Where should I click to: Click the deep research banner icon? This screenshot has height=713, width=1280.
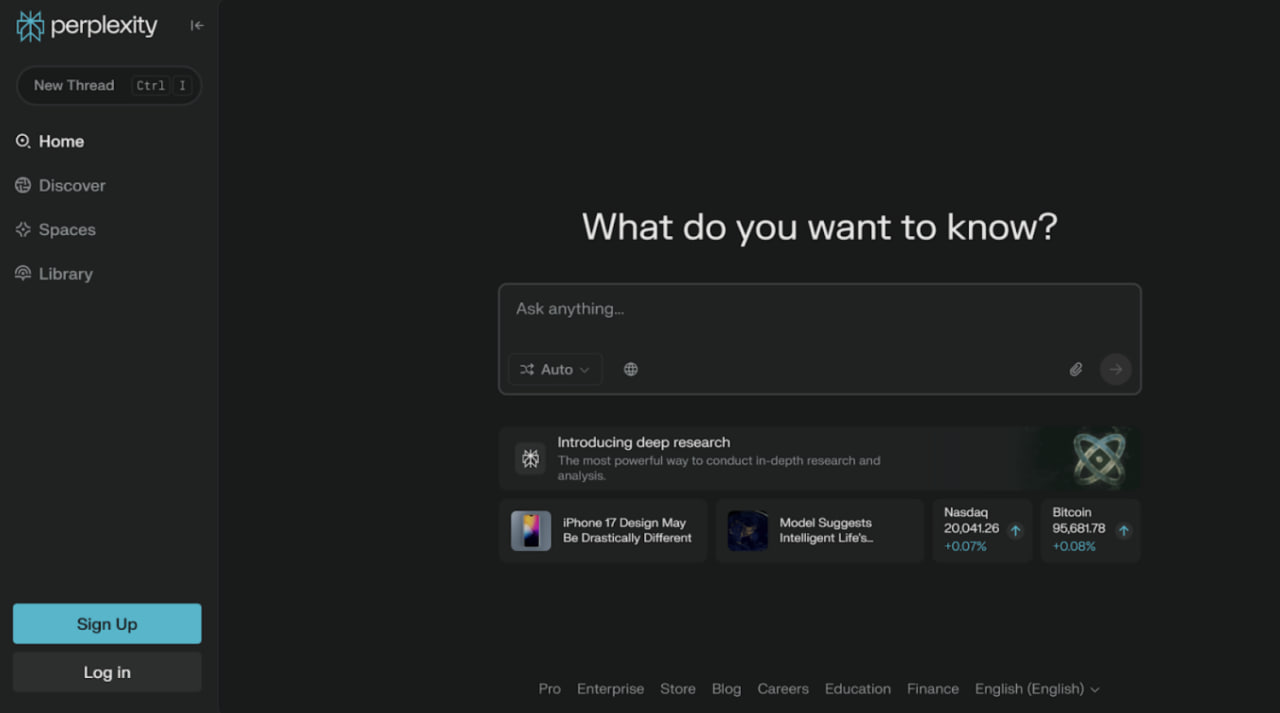pyautogui.click(x=530, y=458)
